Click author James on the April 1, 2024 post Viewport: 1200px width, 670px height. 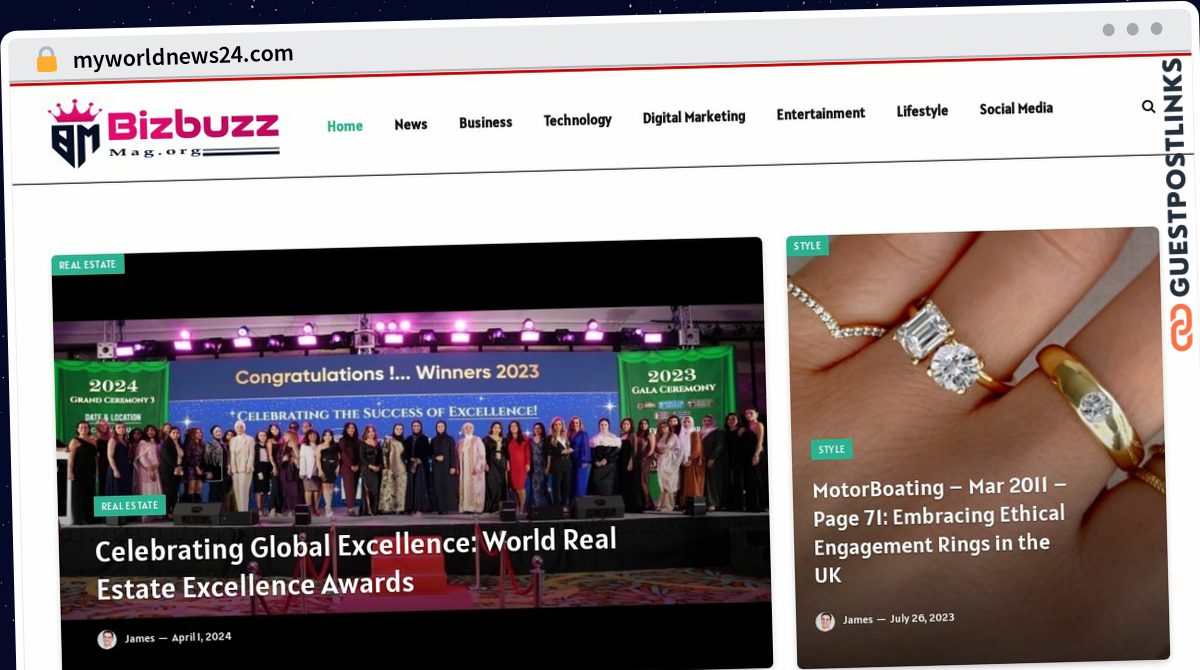139,639
